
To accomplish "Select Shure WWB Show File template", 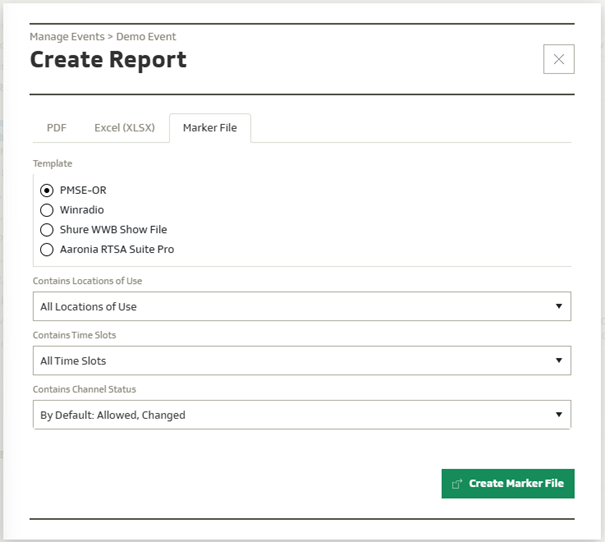I will pyautogui.click(x=46, y=230).
